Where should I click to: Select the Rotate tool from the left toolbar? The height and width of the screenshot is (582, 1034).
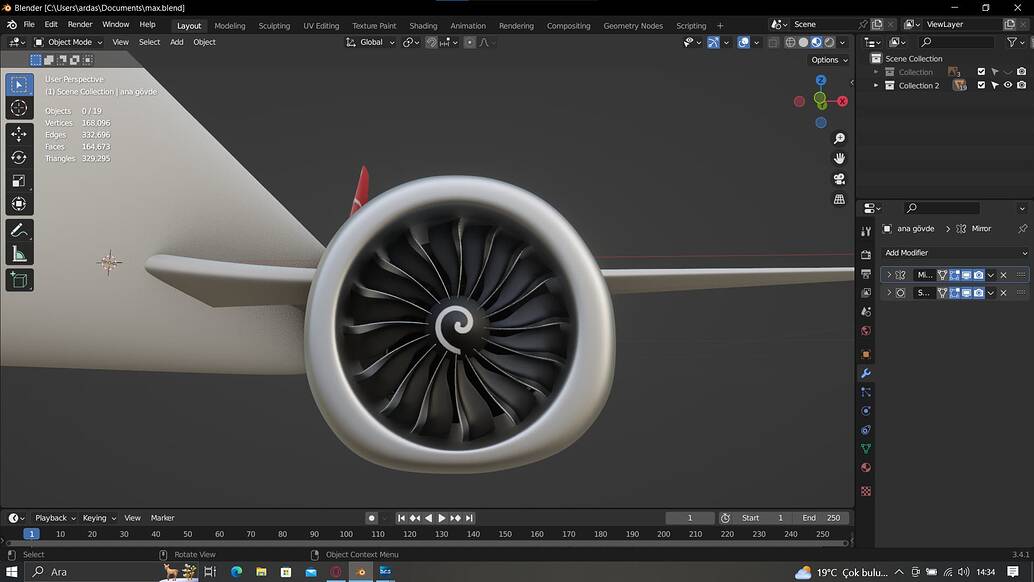[x=18, y=156]
